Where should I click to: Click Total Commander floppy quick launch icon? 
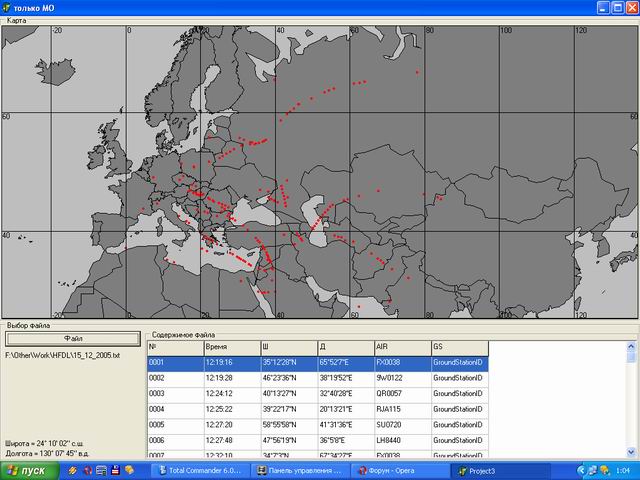coord(116,470)
